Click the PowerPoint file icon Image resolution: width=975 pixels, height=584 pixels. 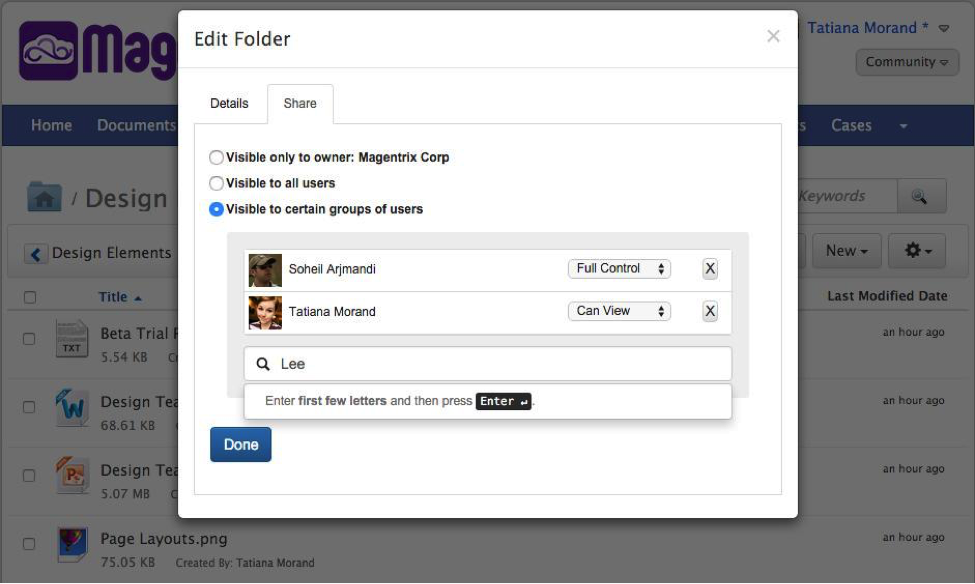(71, 475)
